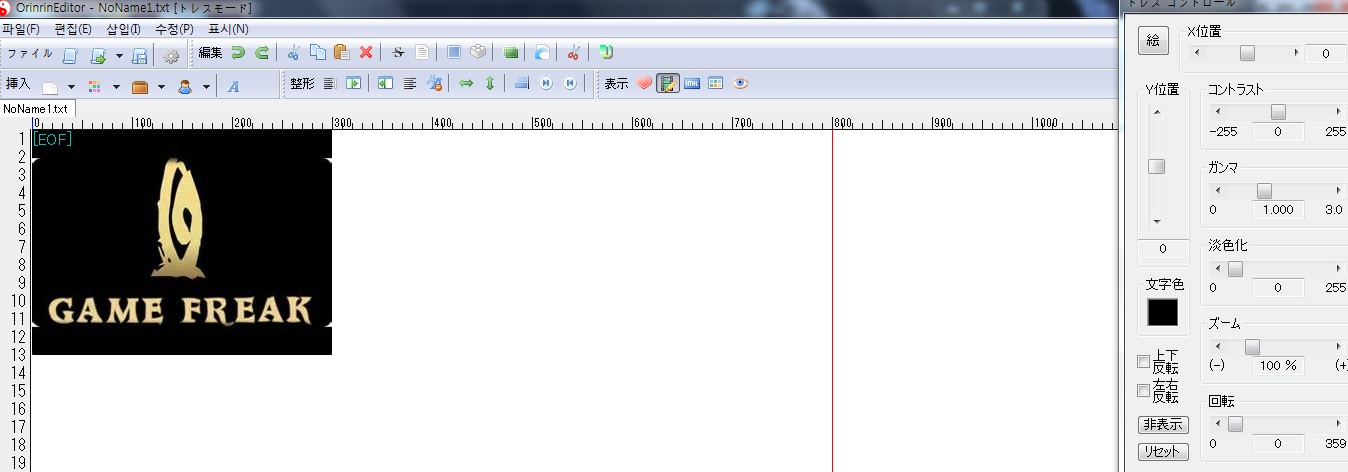Open the 파일(F) menu

click(21, 29)
